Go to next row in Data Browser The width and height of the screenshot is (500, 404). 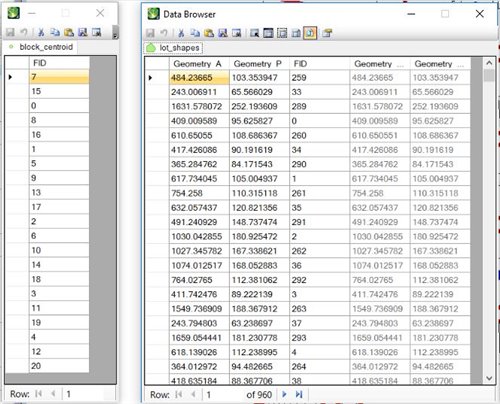pos(284,394)
